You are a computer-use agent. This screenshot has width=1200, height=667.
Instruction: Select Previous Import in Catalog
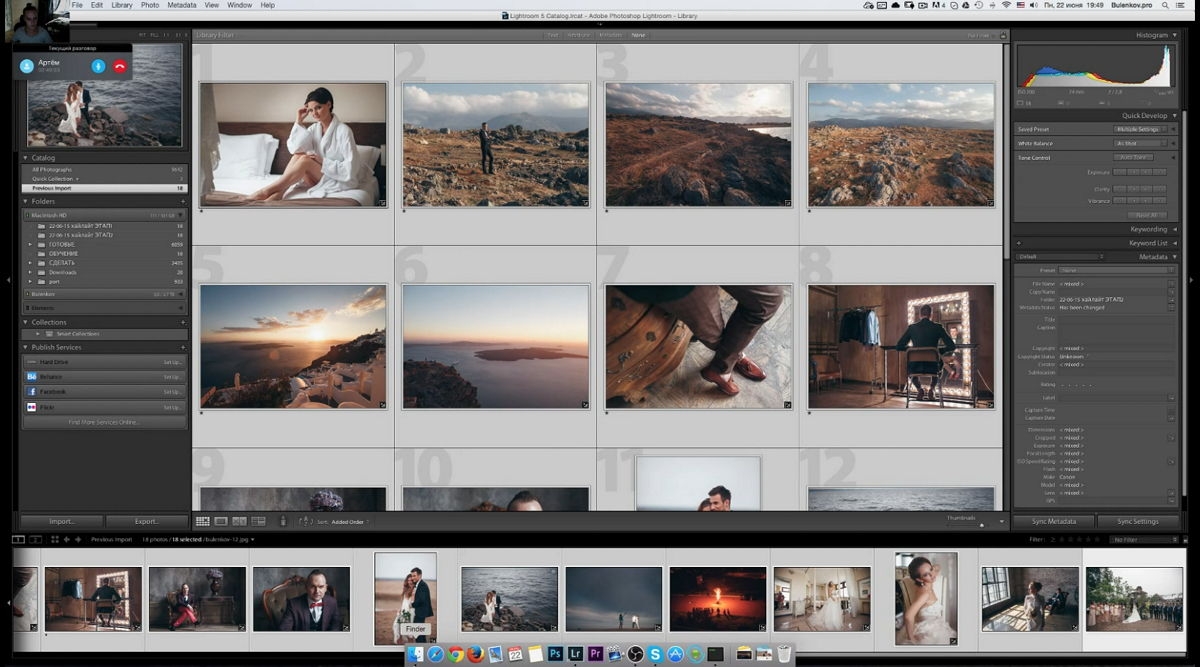pyautogui.click(x=104, y=188)
